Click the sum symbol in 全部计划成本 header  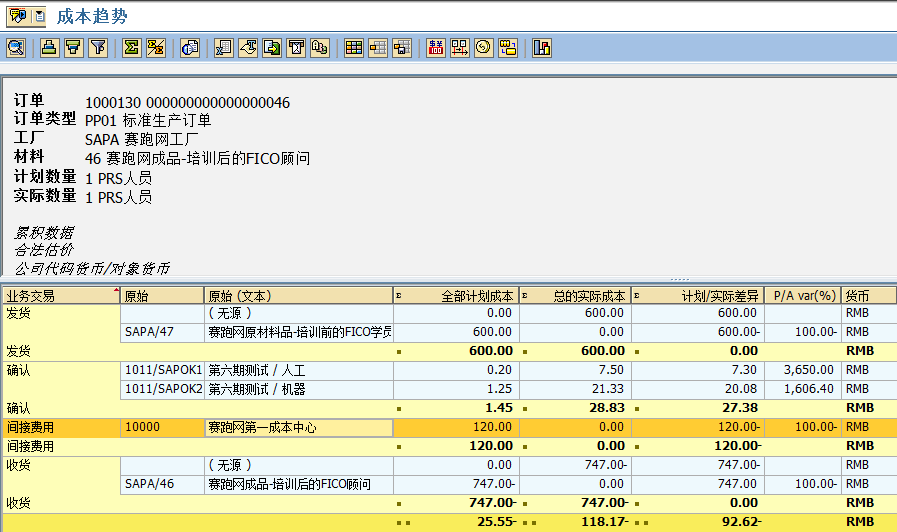pos(399,296)
